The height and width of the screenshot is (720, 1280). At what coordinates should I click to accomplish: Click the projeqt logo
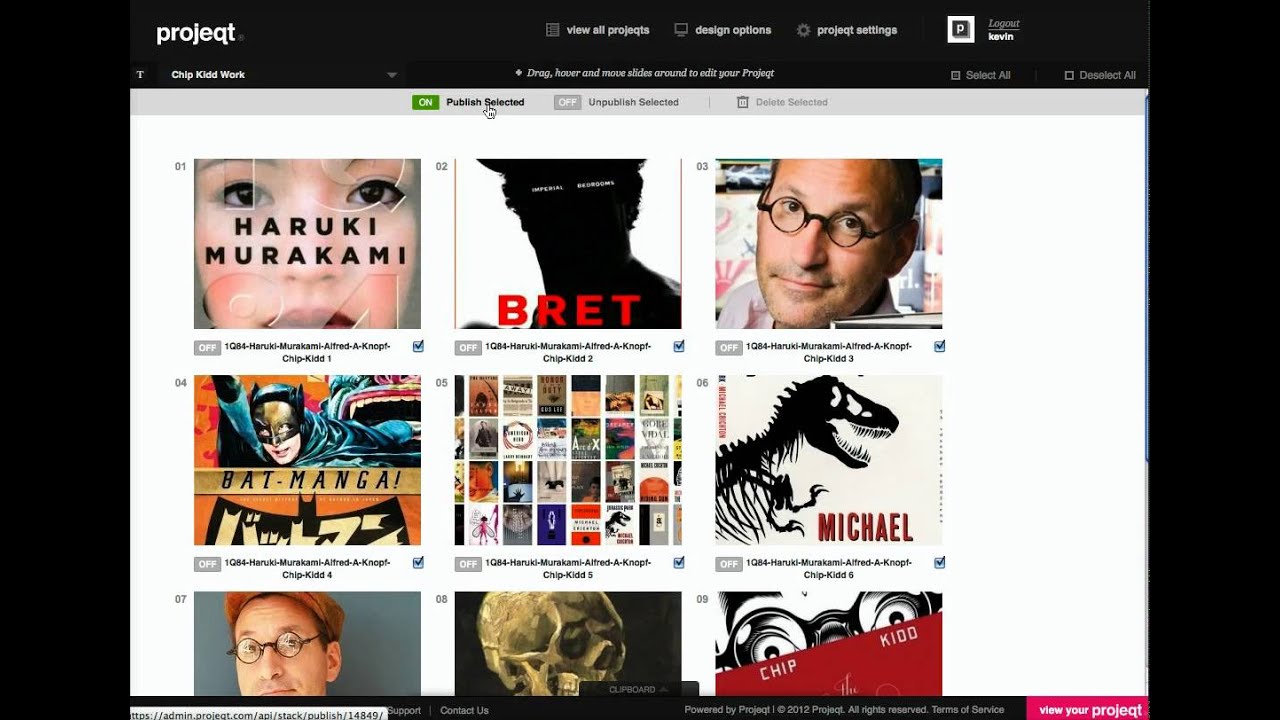pyautogui.click(x=200, y=33)
